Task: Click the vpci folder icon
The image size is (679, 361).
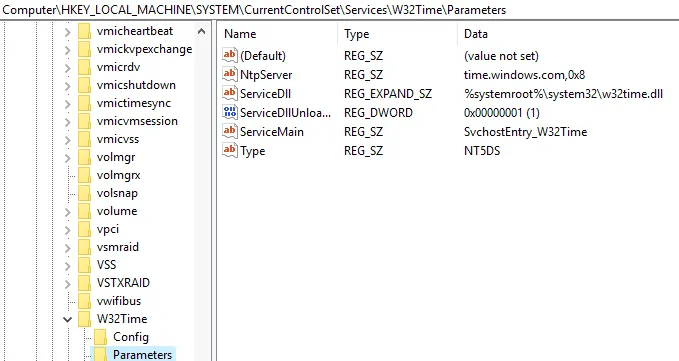Action: click(84, 229)
